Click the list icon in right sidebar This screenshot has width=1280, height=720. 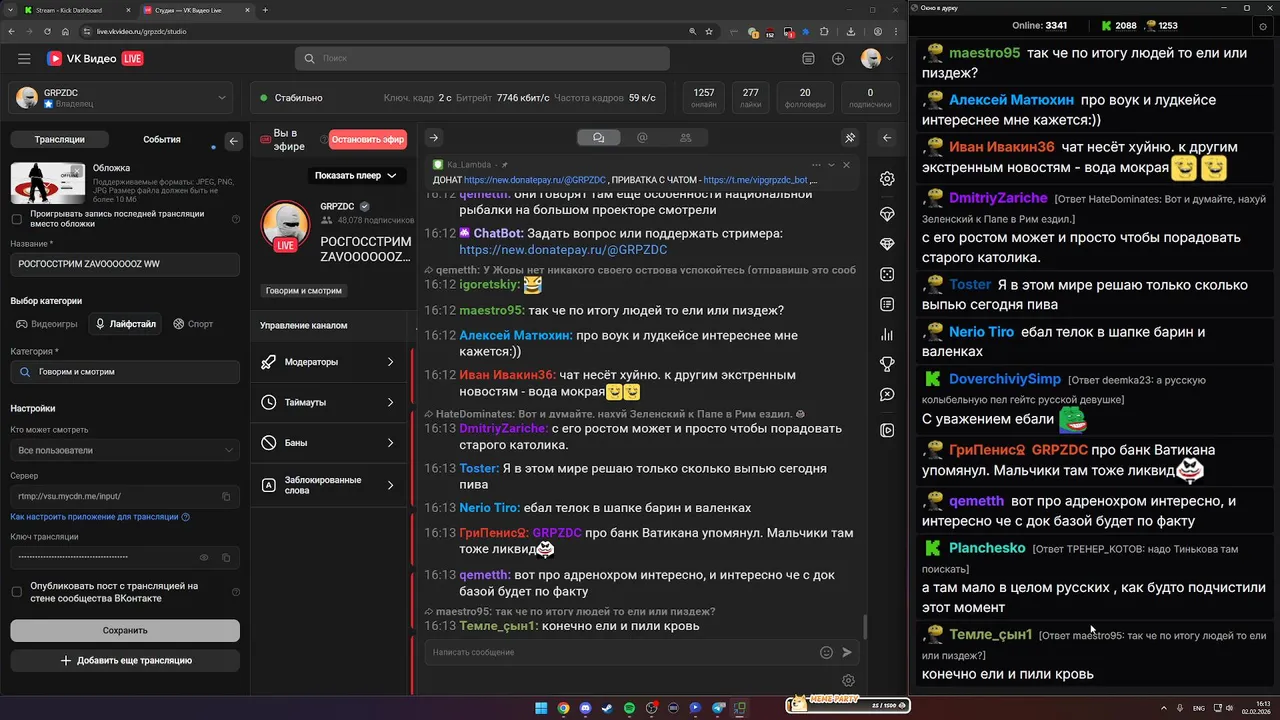point(887,304)
